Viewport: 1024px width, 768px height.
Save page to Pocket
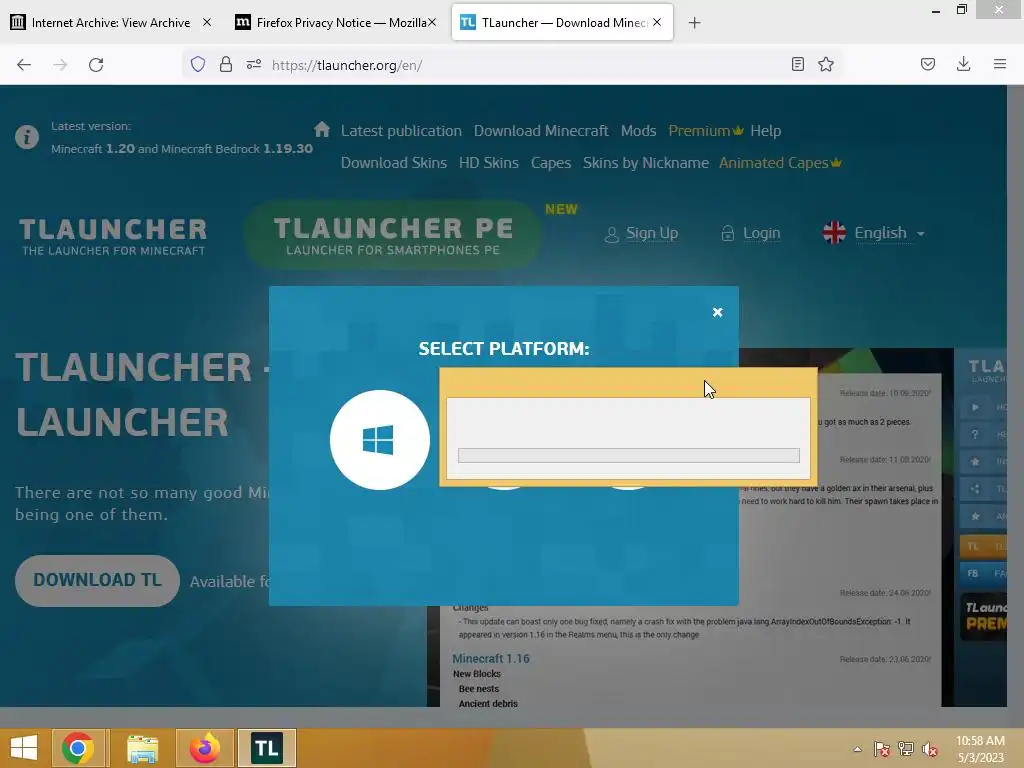coord(928,64)
